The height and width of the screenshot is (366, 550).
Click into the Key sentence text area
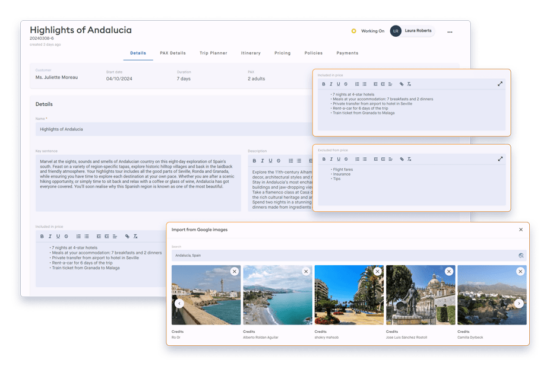[x=138, y=183]
